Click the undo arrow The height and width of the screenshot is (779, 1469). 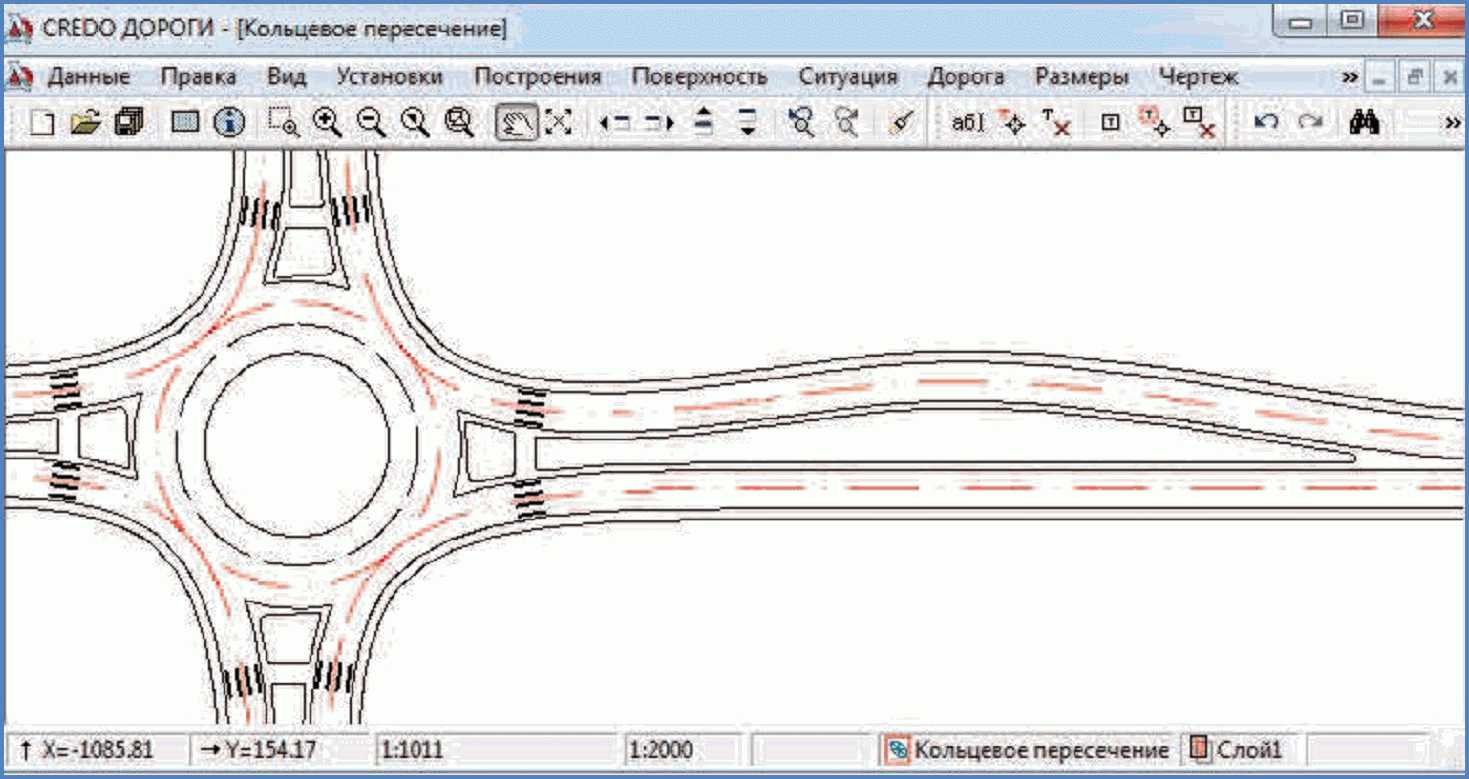tap(1266, 122)
